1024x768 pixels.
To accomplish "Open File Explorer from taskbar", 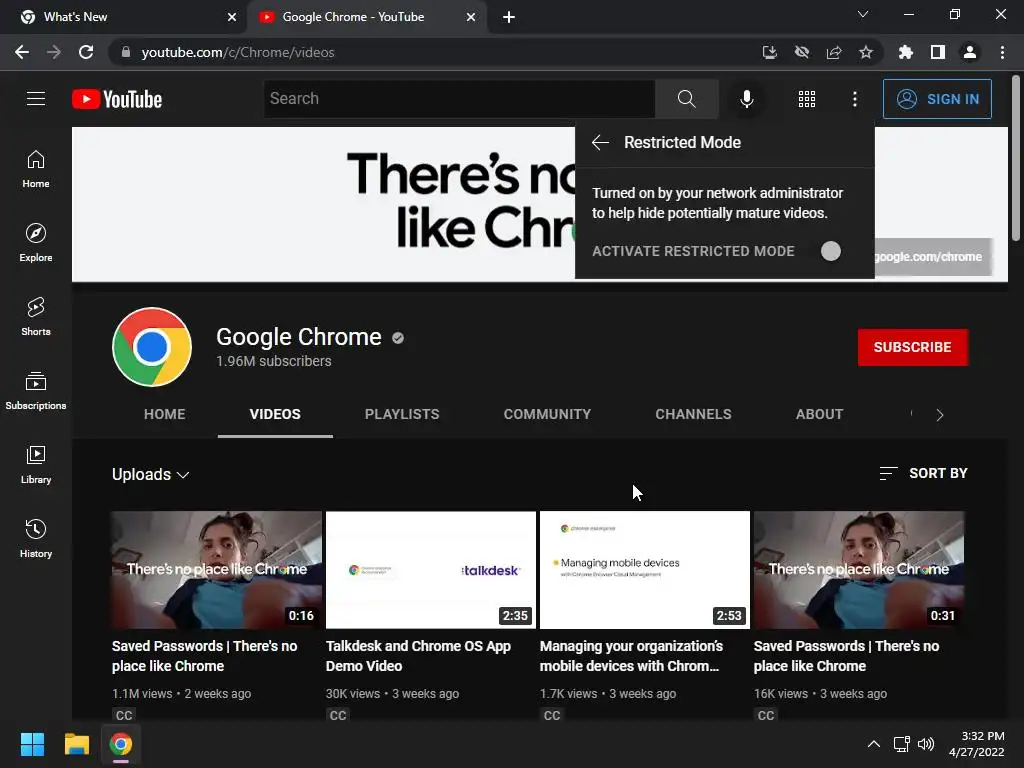I will (x=76, y=744).
